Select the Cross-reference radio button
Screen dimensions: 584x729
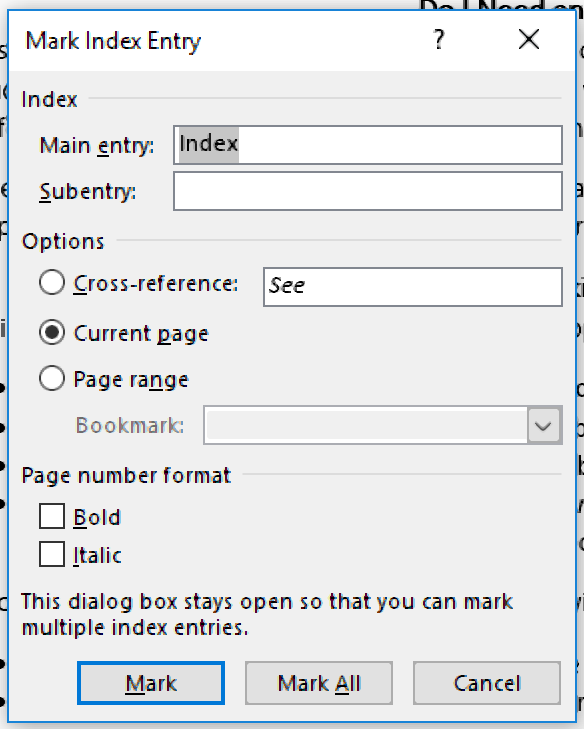pos(52,283)
